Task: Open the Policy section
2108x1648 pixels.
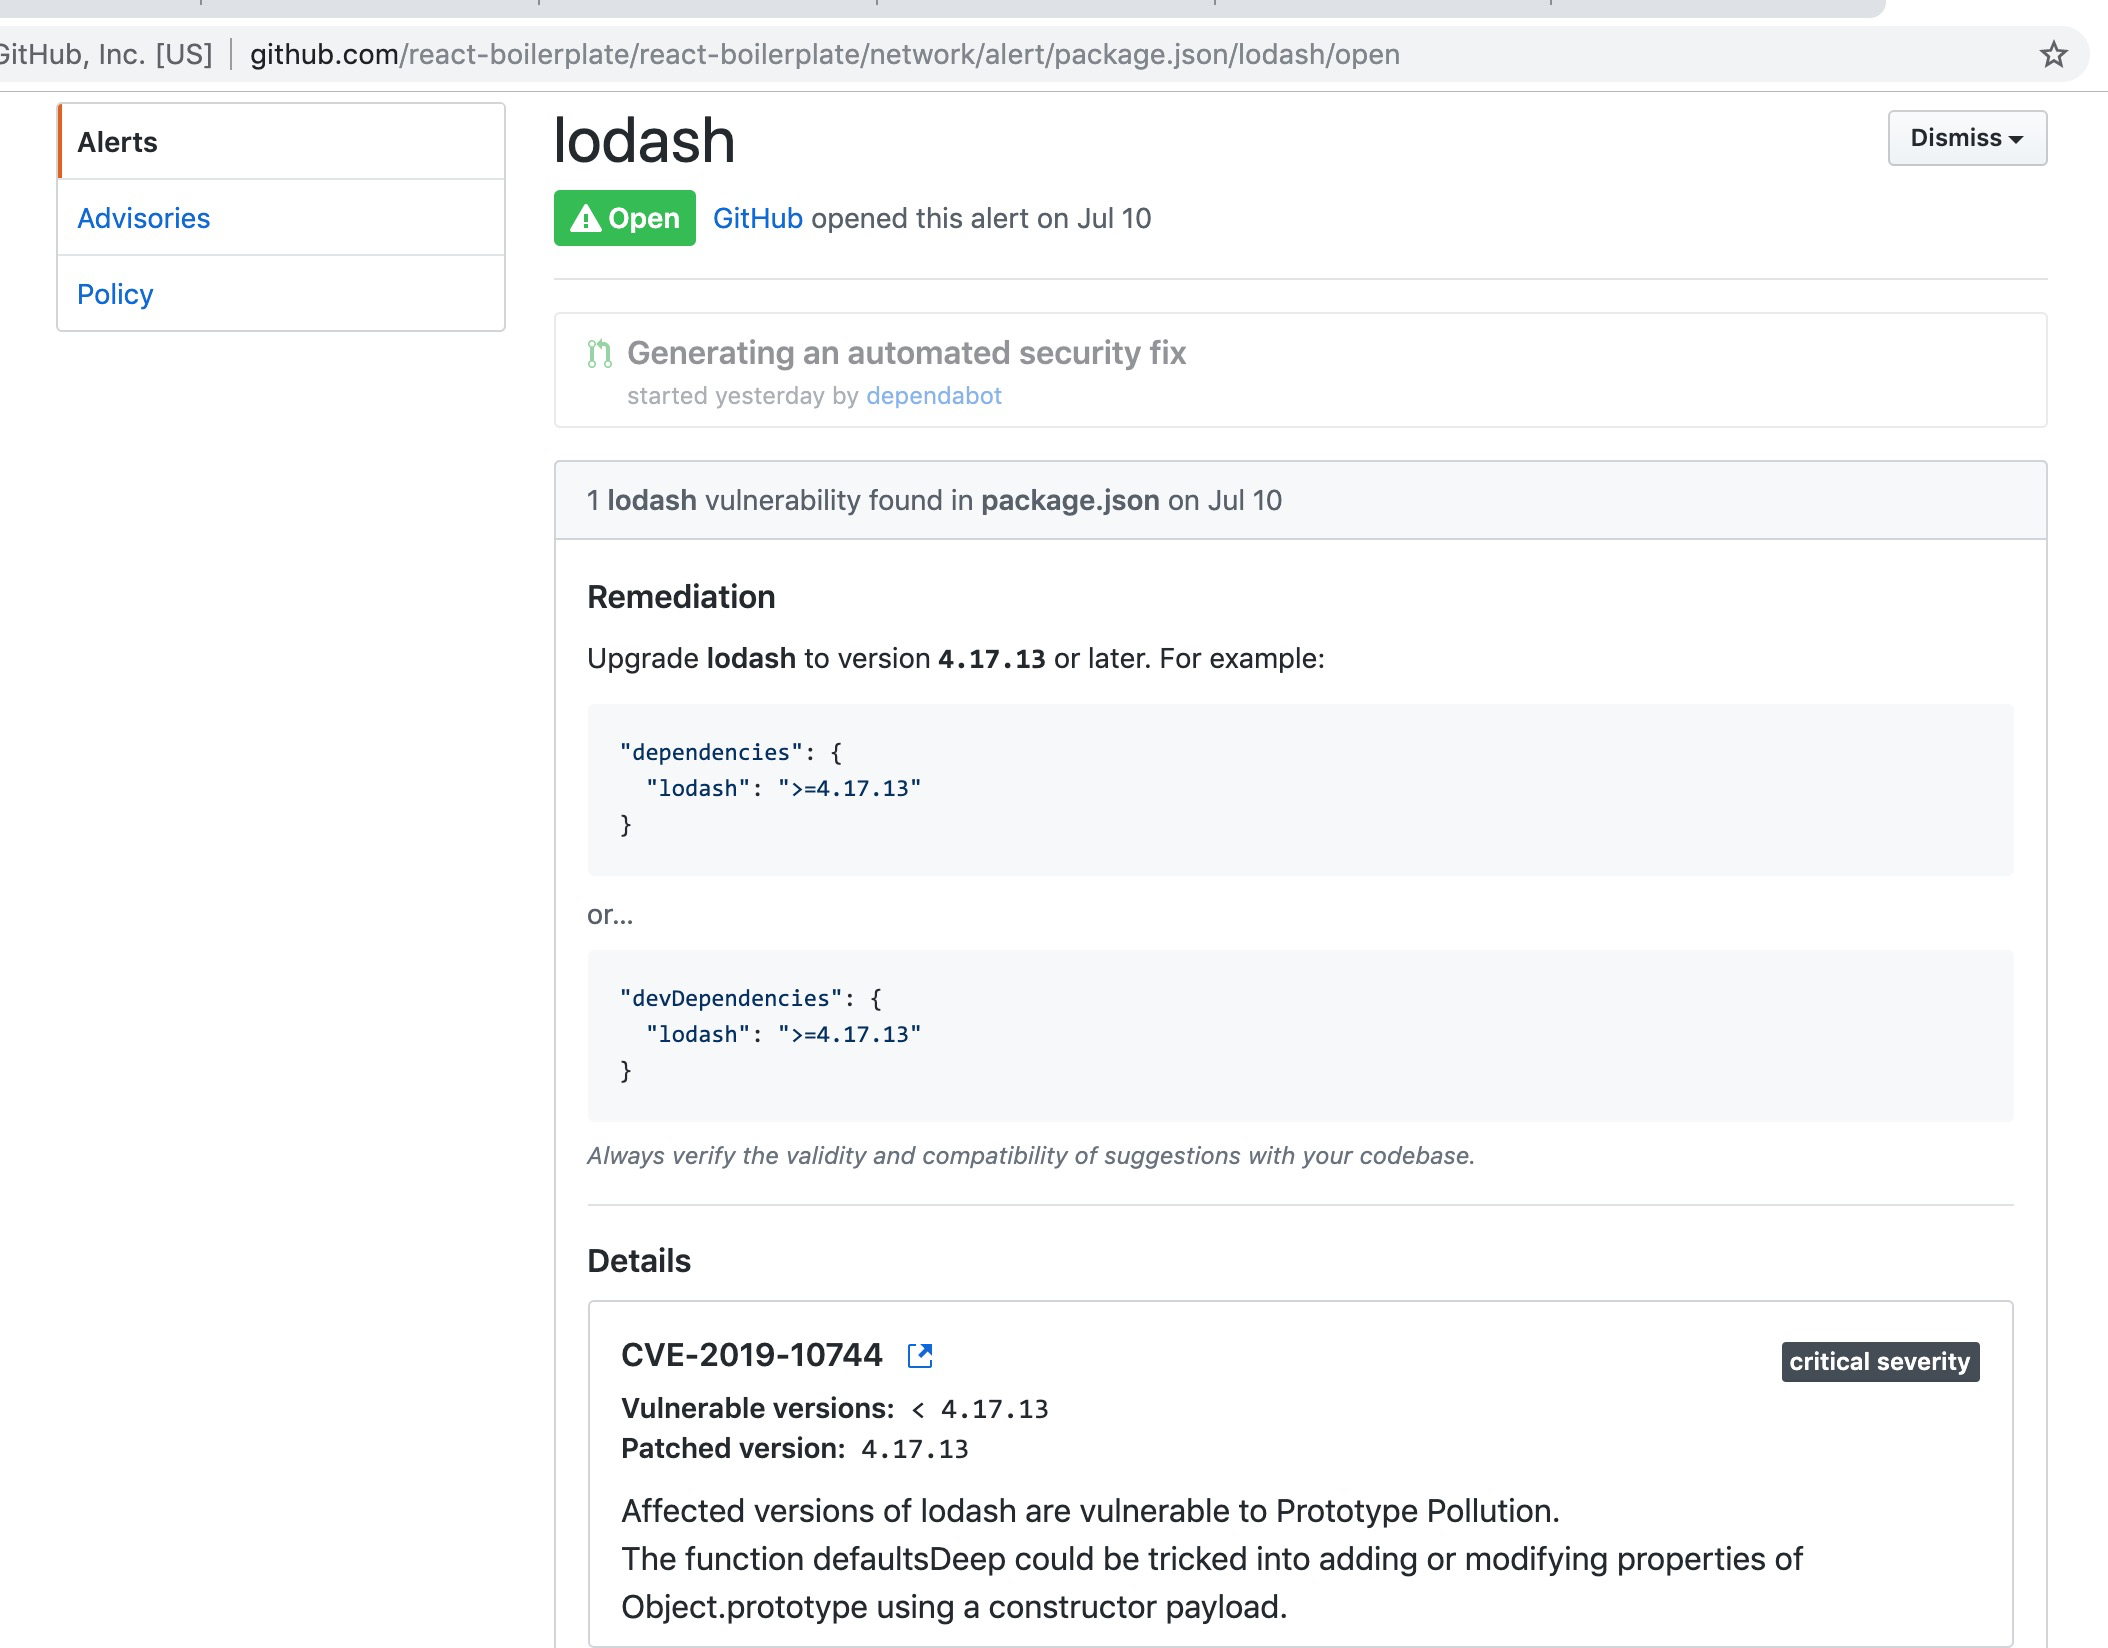Action: point(115,293)
